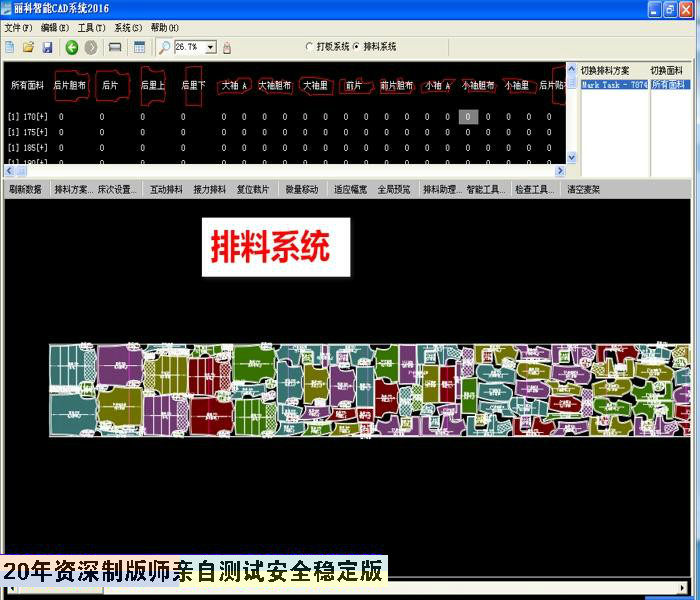
Task: Select 后片 pattern piece thumbnail
Action: pyautogui.click(x=112, y=85)
